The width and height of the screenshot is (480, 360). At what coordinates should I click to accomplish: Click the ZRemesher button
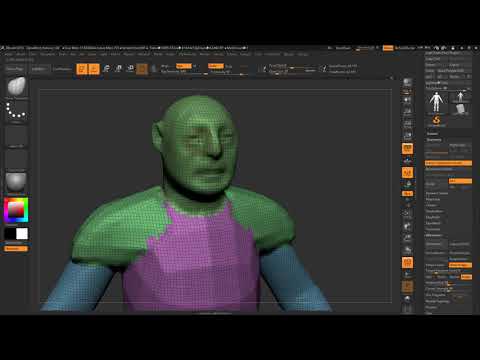(x=437, y=244)
